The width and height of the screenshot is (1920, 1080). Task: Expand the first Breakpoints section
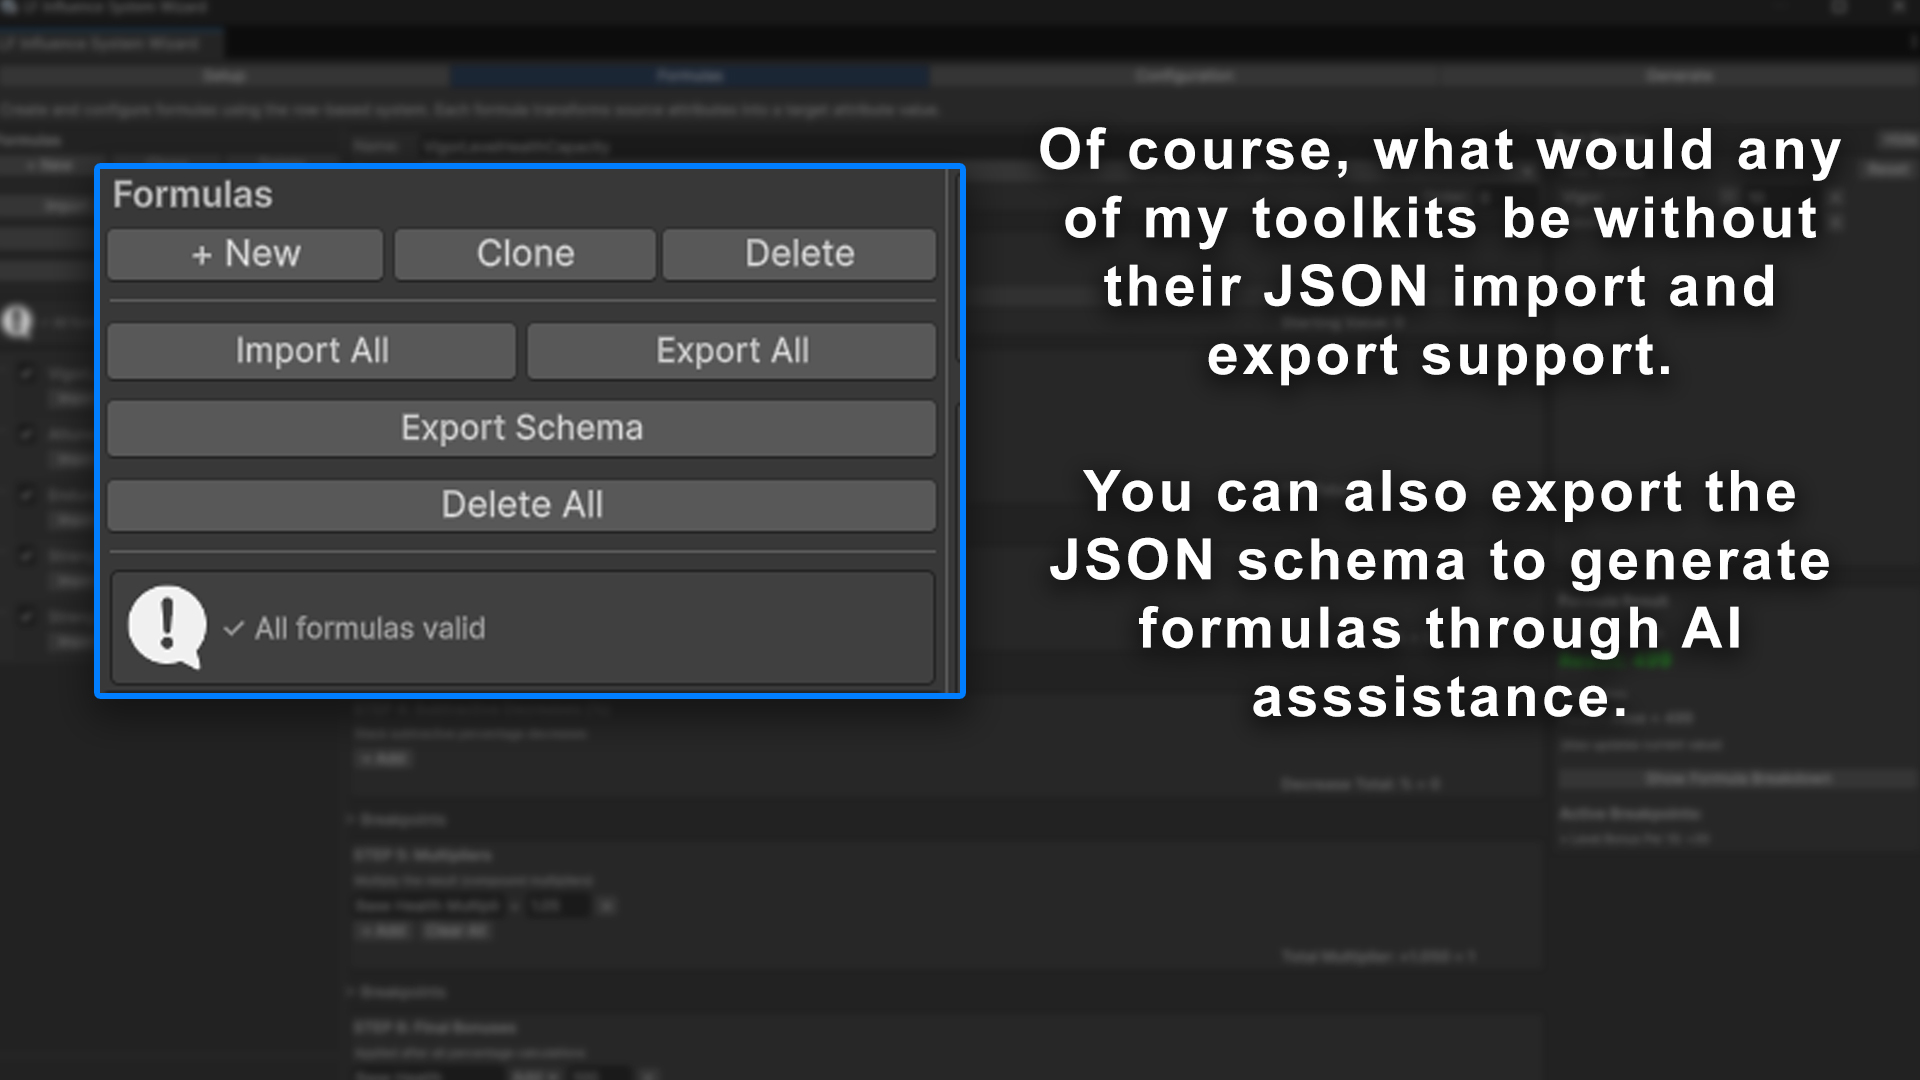[400, 819]
